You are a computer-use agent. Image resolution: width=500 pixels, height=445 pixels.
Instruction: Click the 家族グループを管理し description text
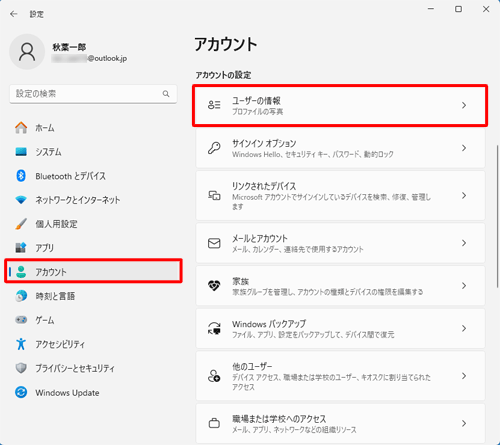[x=327, y=292]
